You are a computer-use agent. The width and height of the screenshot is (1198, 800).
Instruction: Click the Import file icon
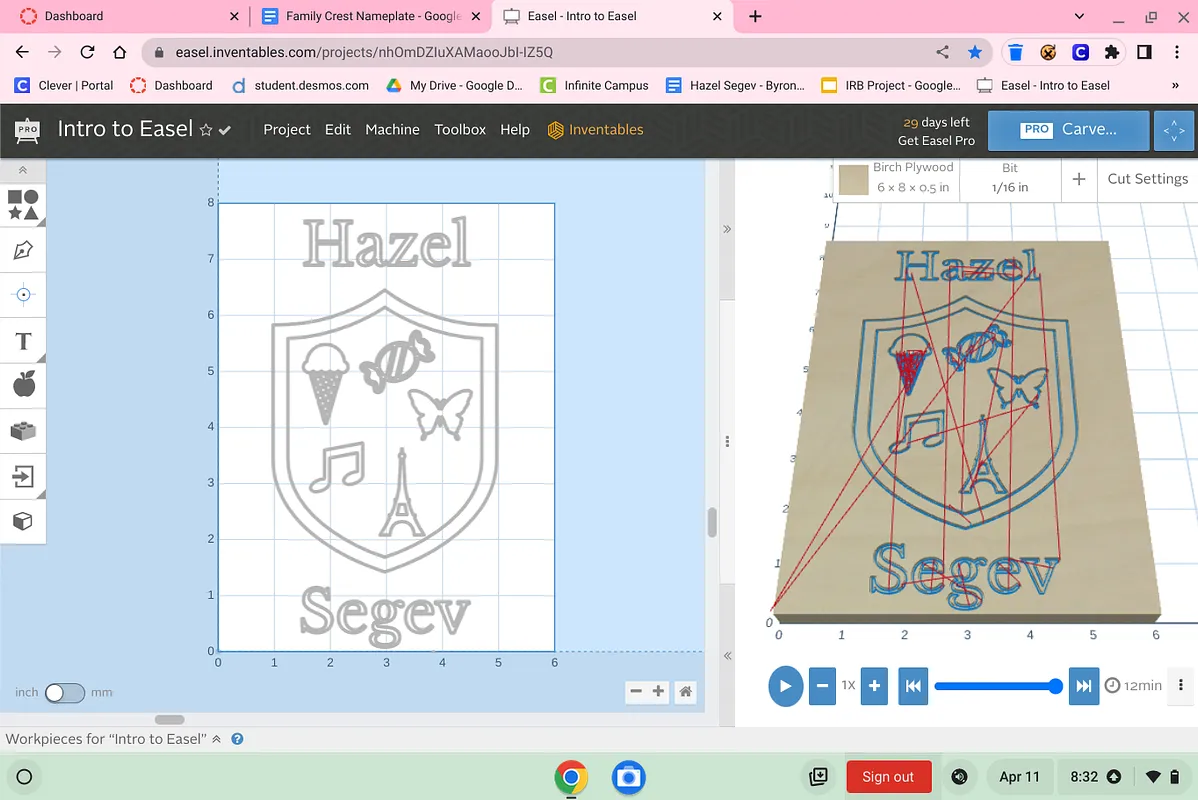coord(23,476)
